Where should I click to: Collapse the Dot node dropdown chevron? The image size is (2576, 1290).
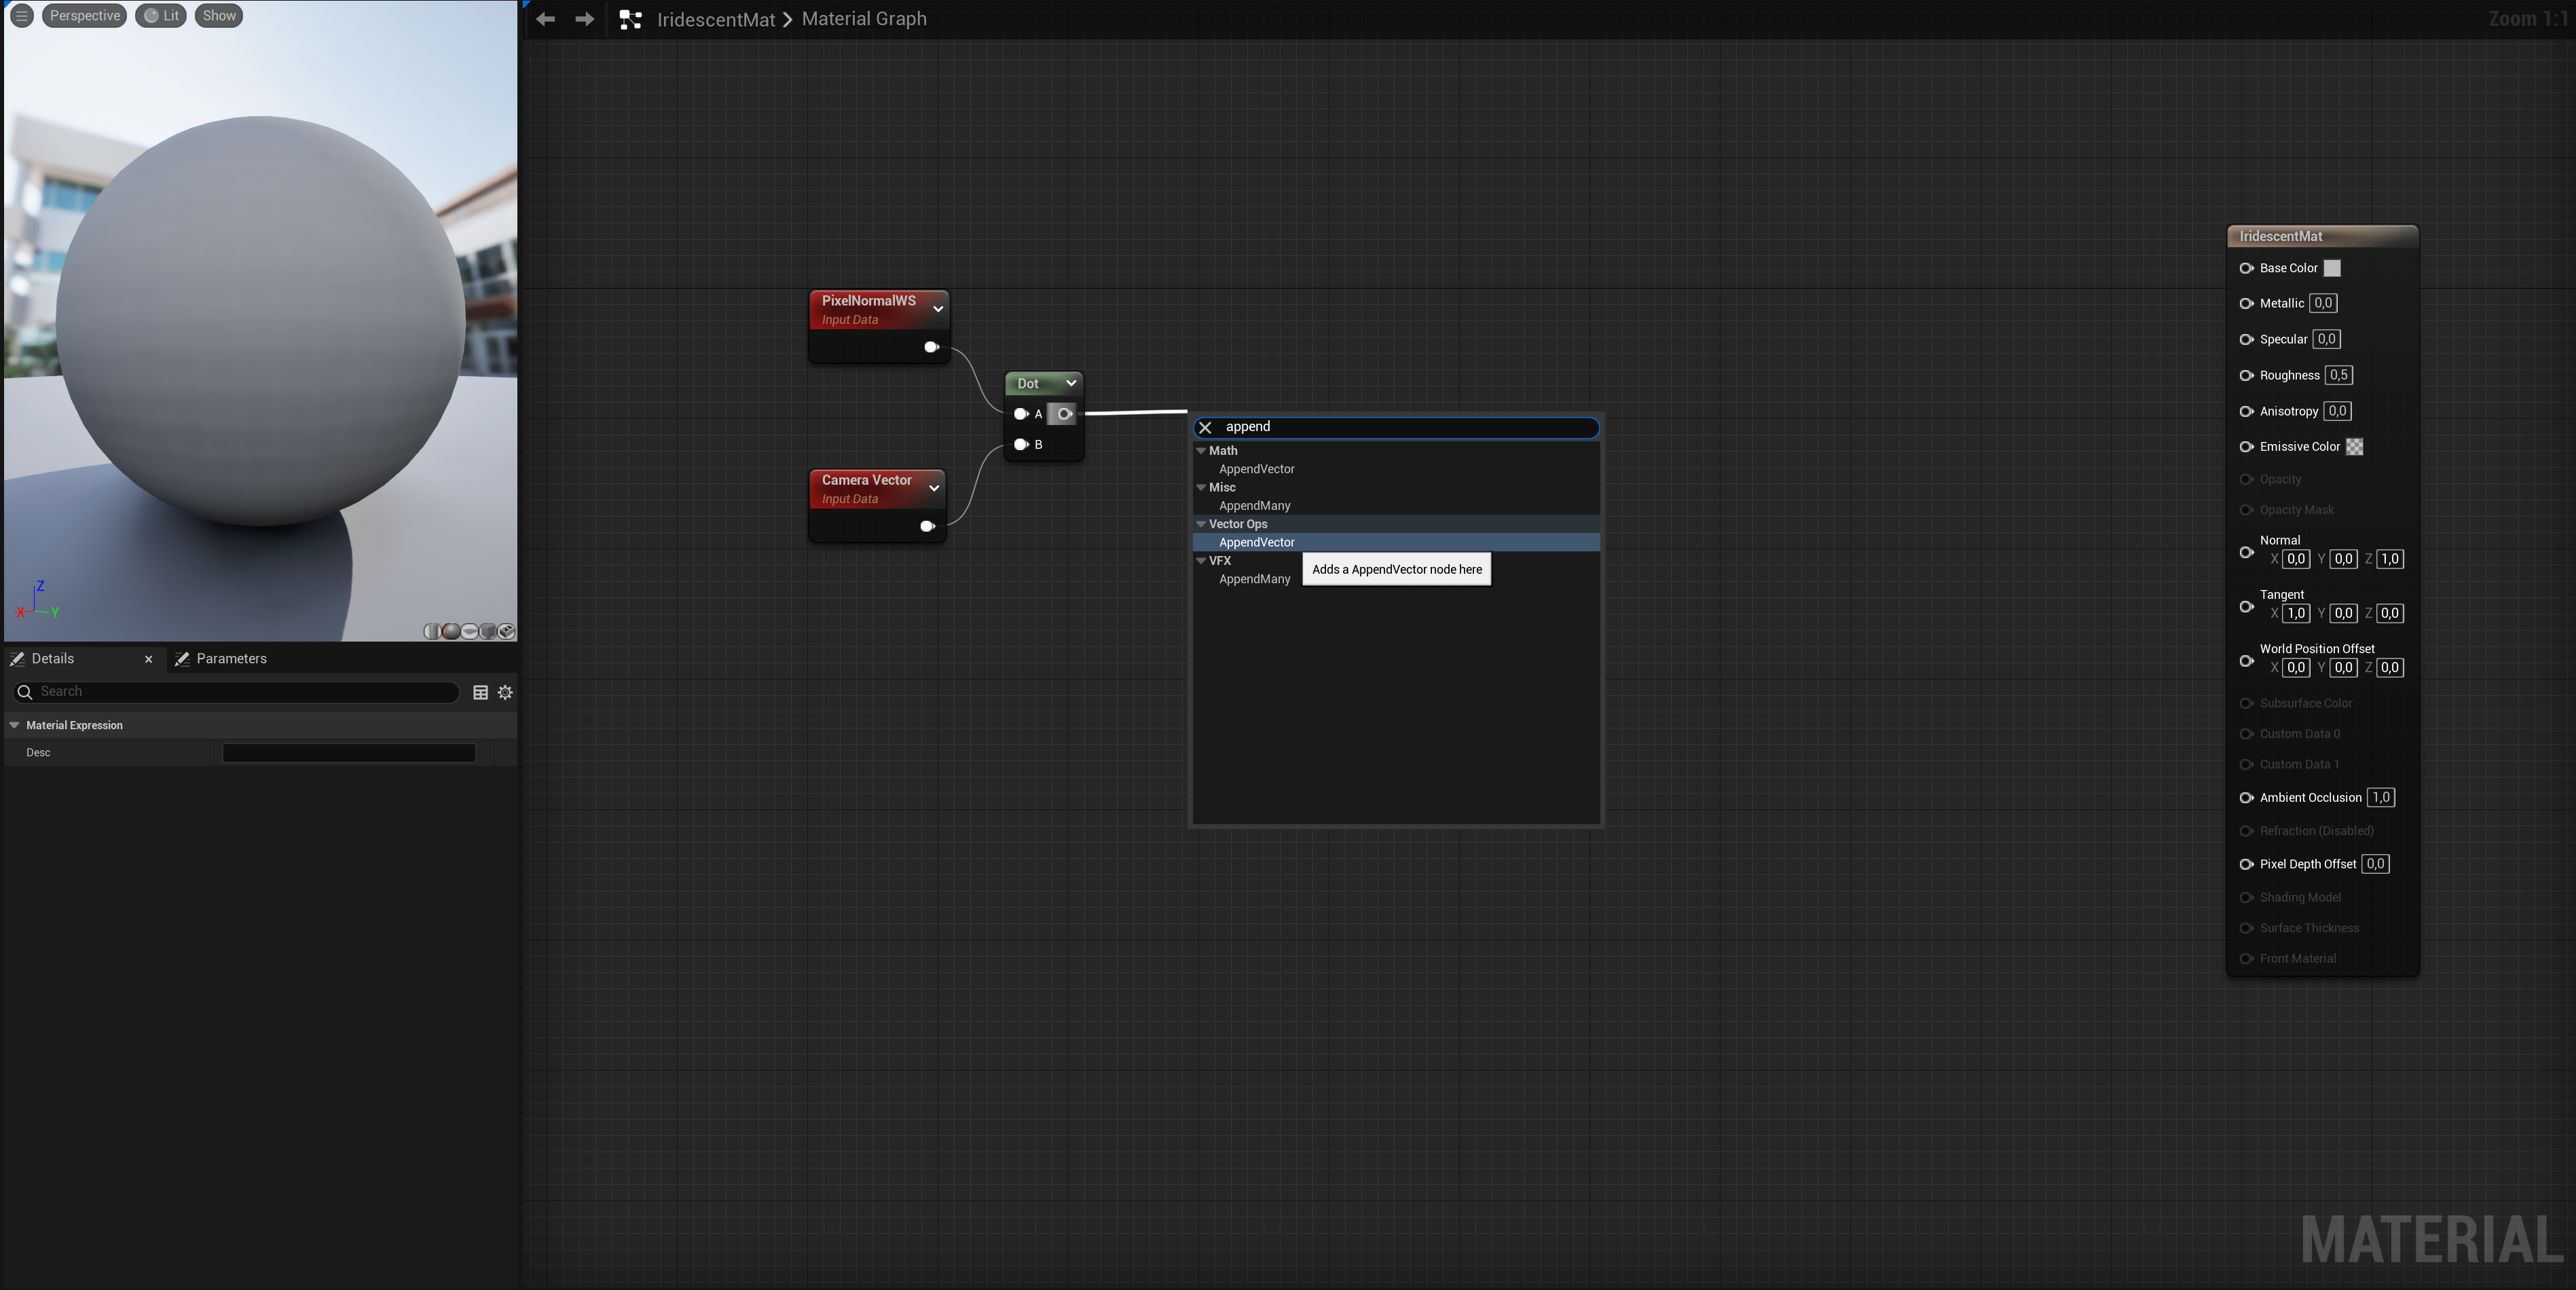click(x=1071, y=383)
